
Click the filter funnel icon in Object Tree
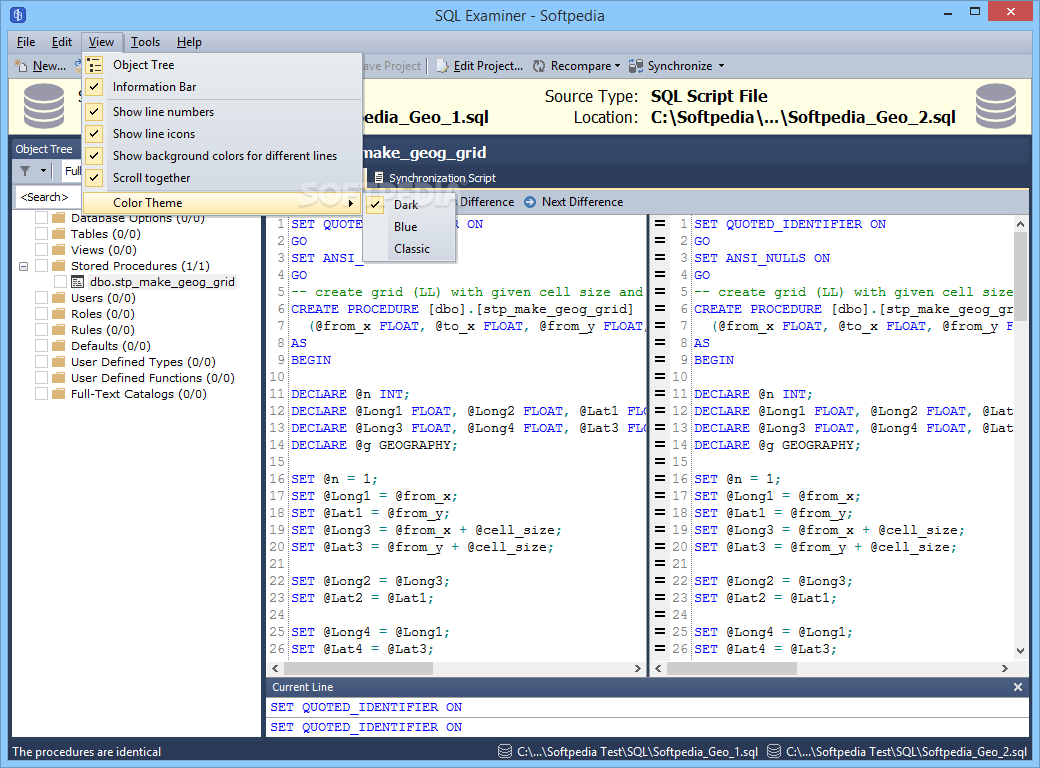(25, 171)
